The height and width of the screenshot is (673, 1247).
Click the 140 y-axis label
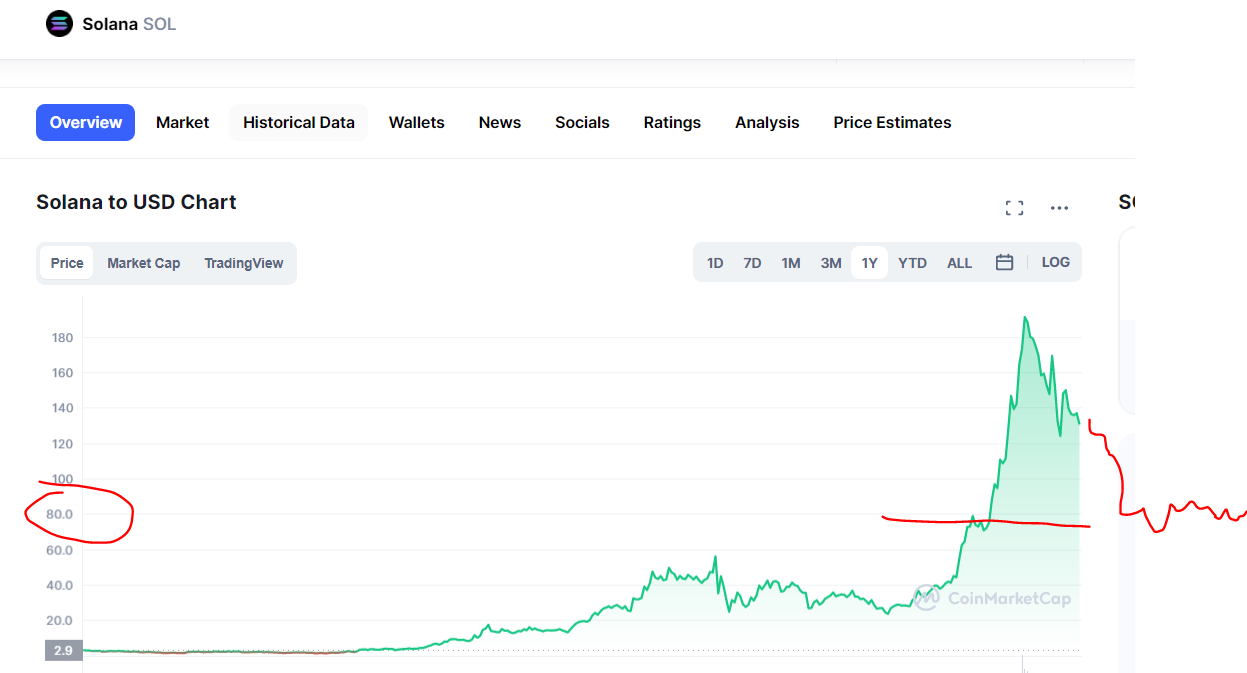[x=62, y=408]
